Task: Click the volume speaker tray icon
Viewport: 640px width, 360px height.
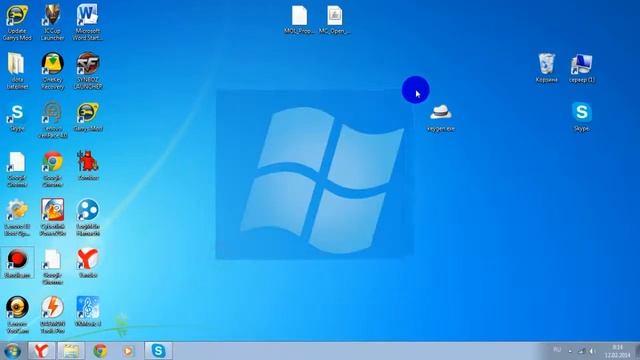Action: [592, 351]
